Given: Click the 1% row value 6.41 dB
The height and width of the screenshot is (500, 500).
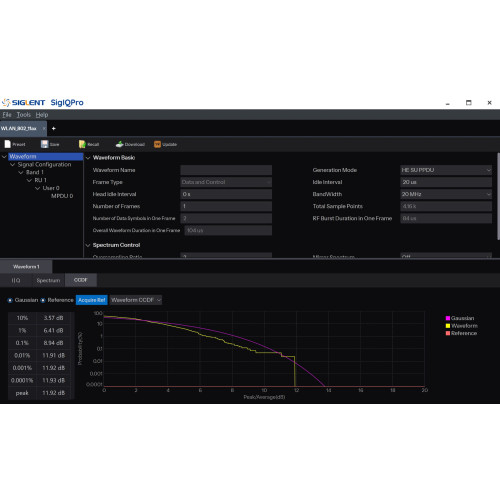Looking at the screenshot, I should (x=53, y=330).
